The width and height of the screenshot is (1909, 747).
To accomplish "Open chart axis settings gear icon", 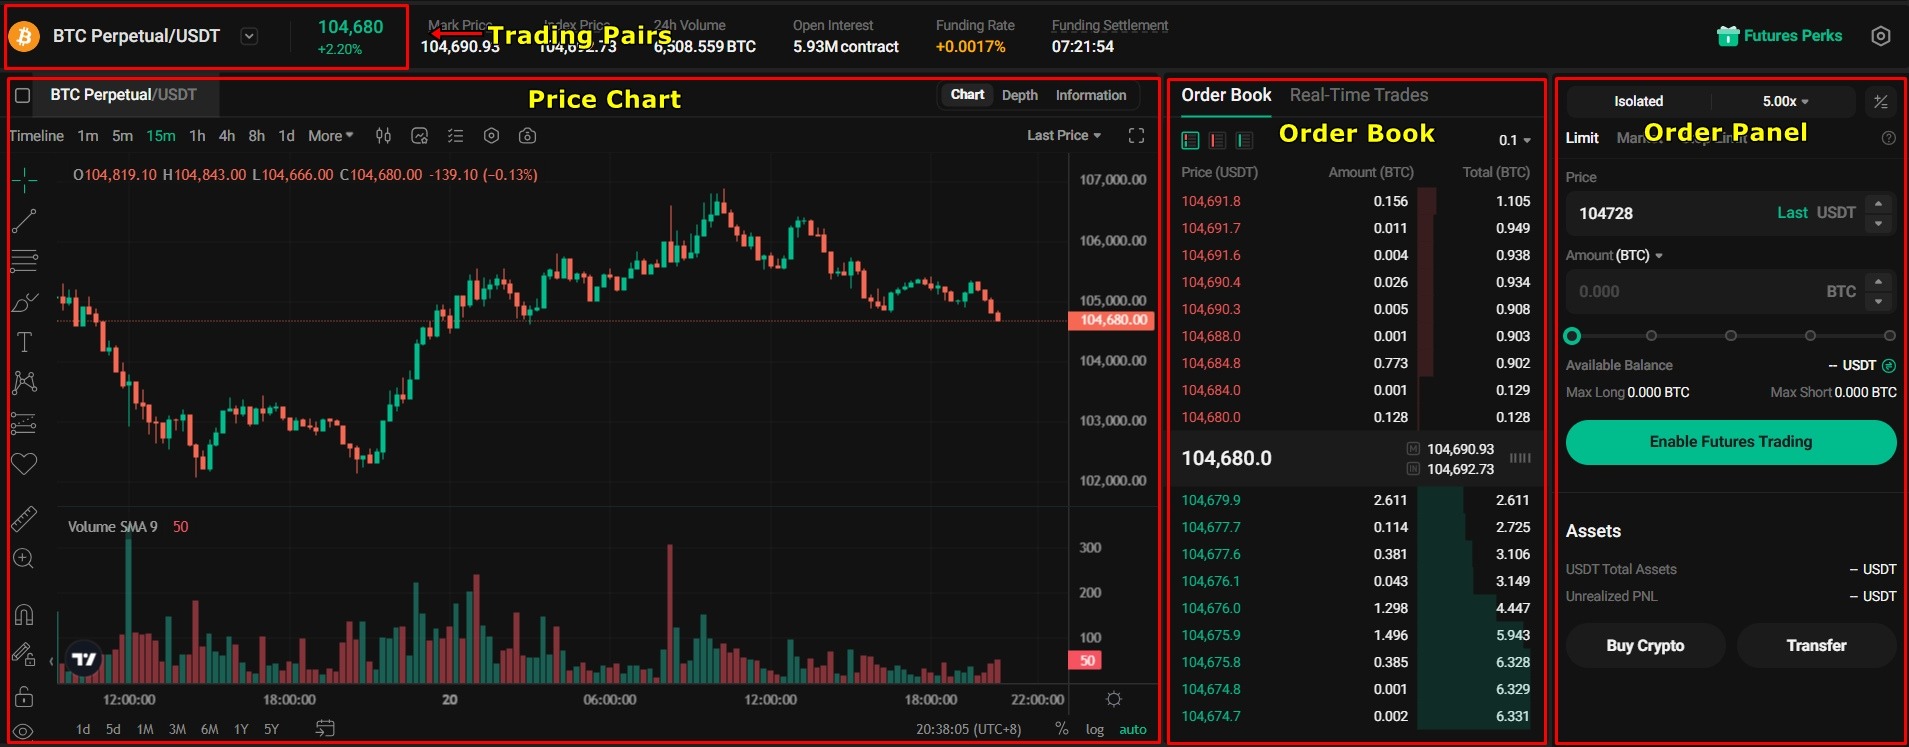I will tap(1113, 699).
